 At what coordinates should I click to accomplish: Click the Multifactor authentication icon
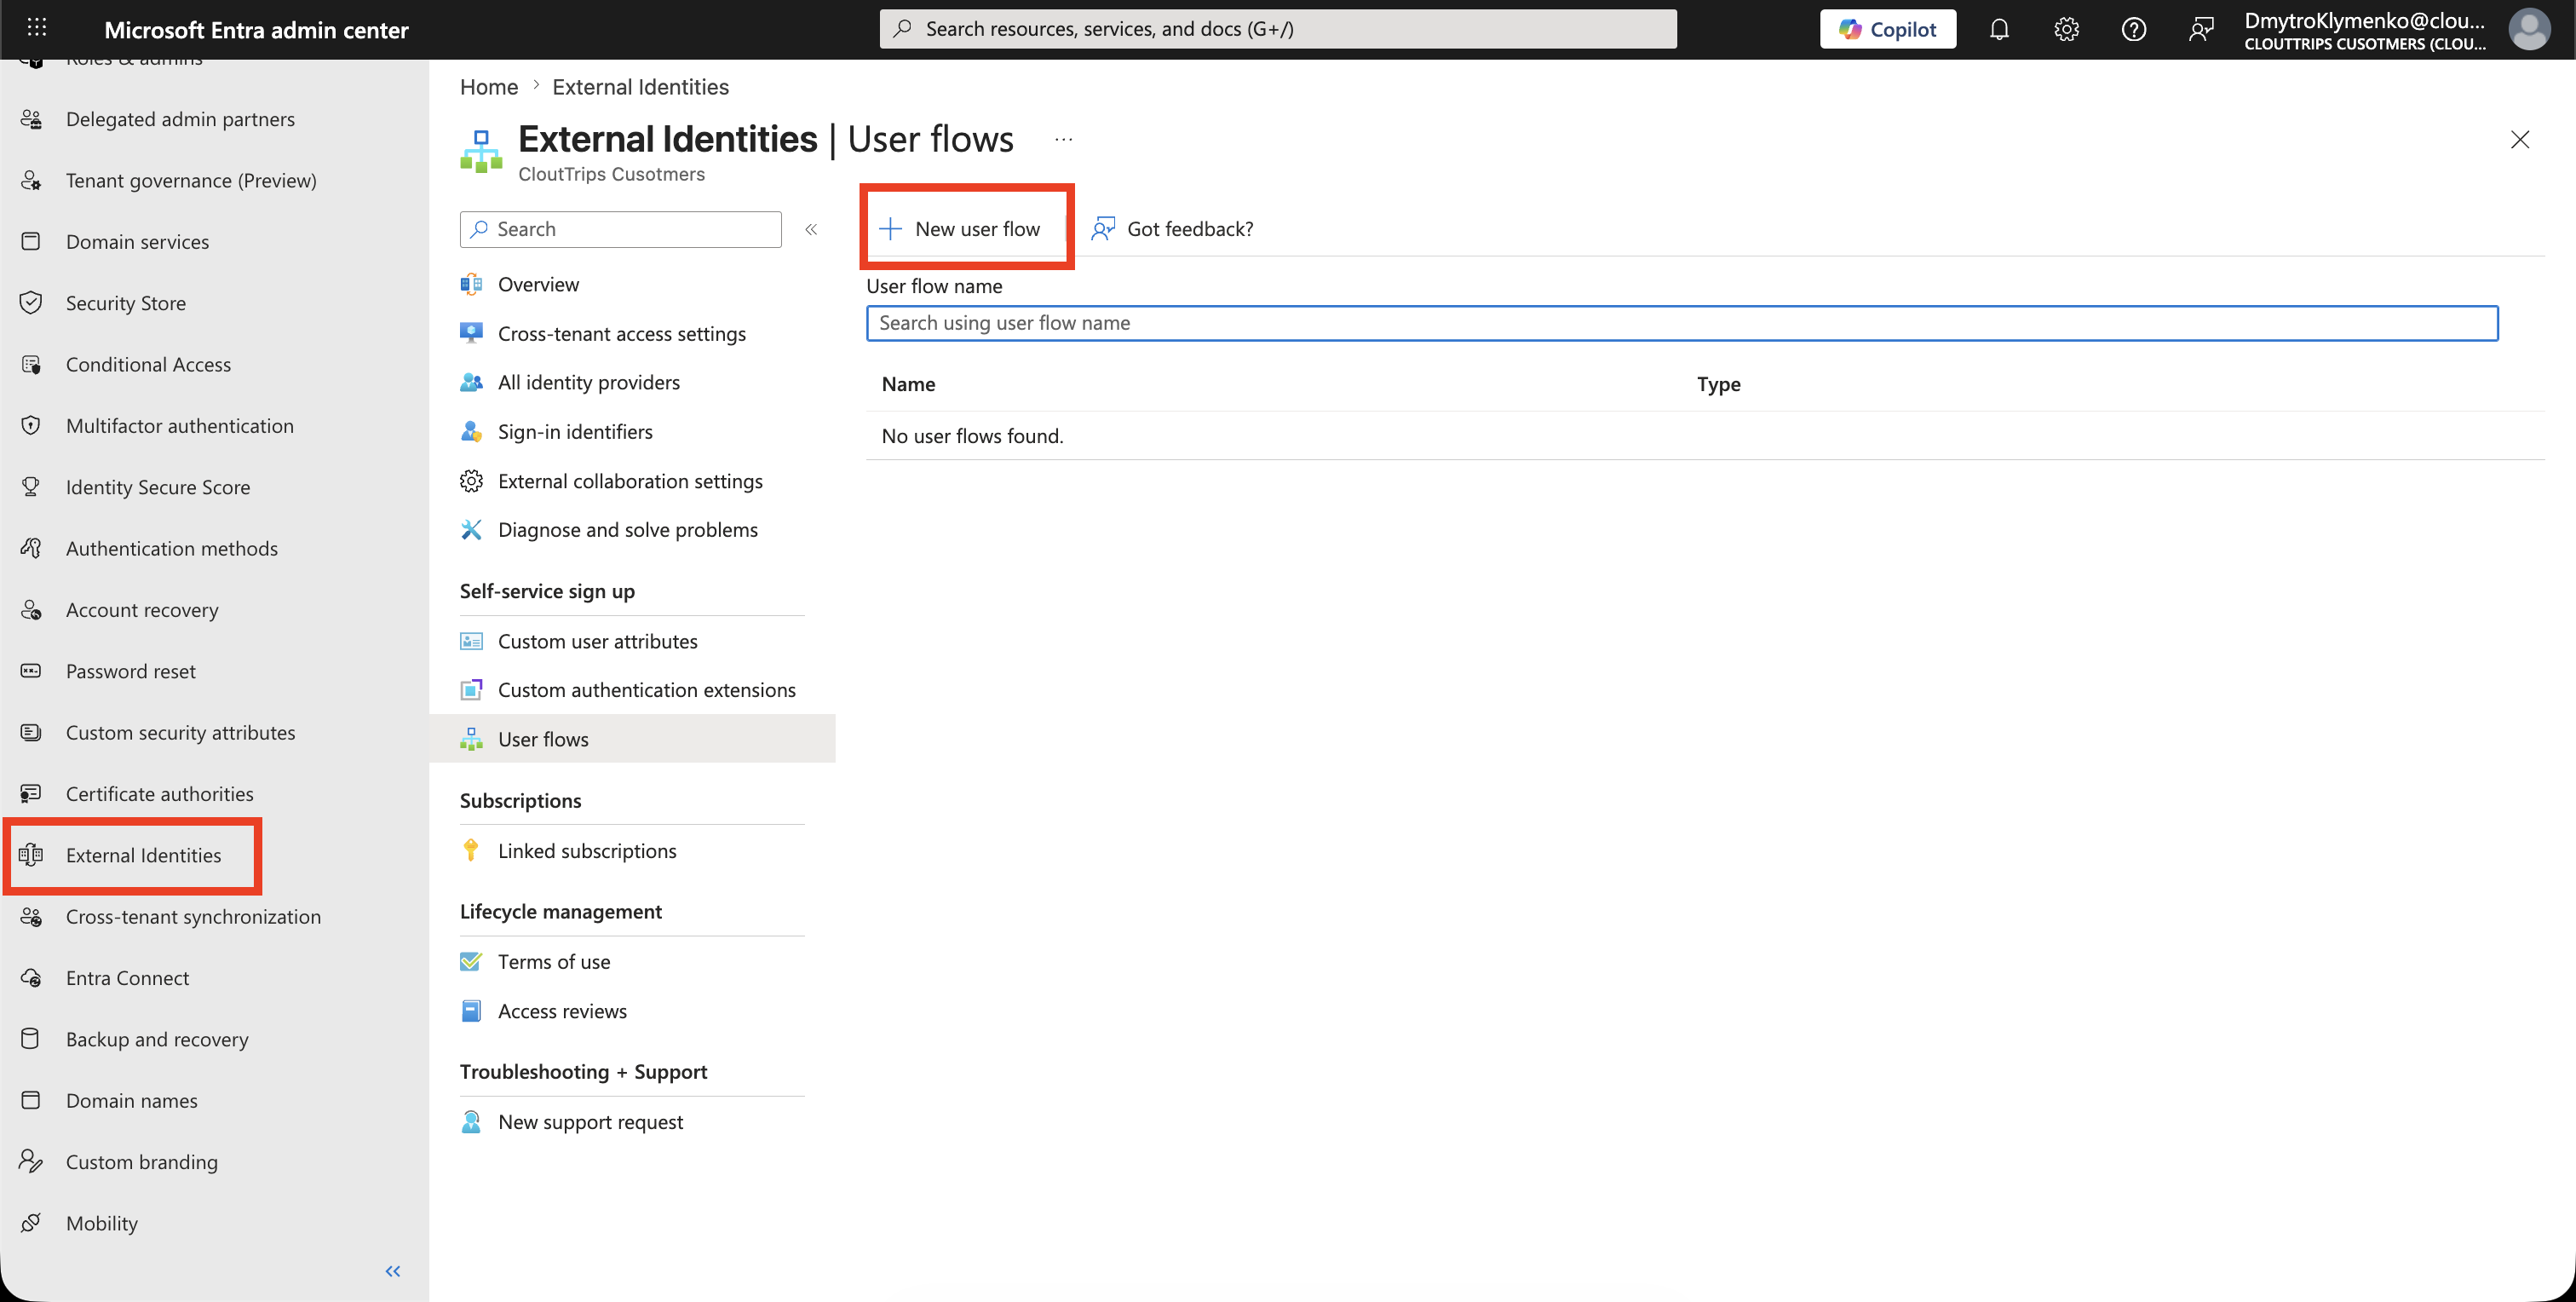click(31, 425)
